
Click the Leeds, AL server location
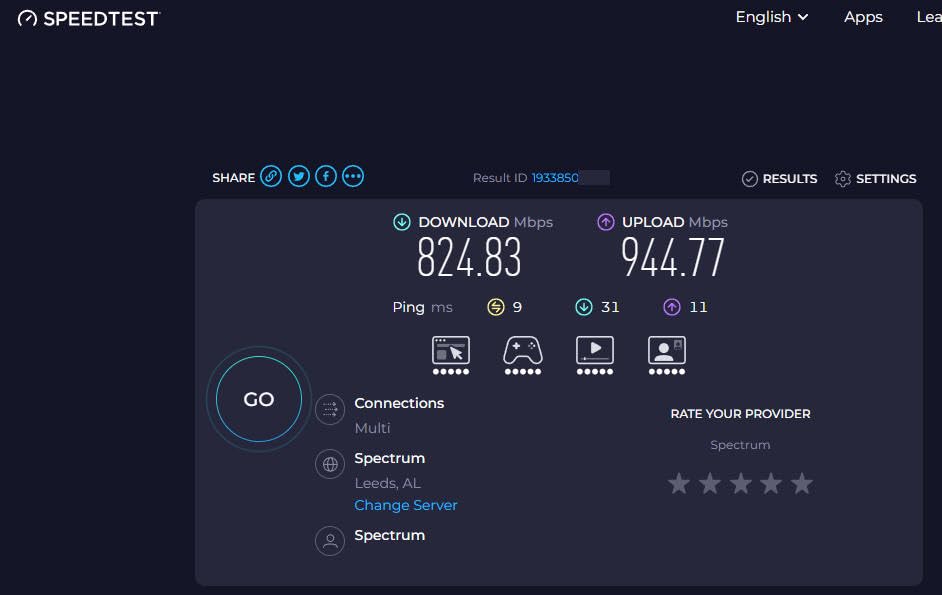pyautogui.click(x=387, y=483)
